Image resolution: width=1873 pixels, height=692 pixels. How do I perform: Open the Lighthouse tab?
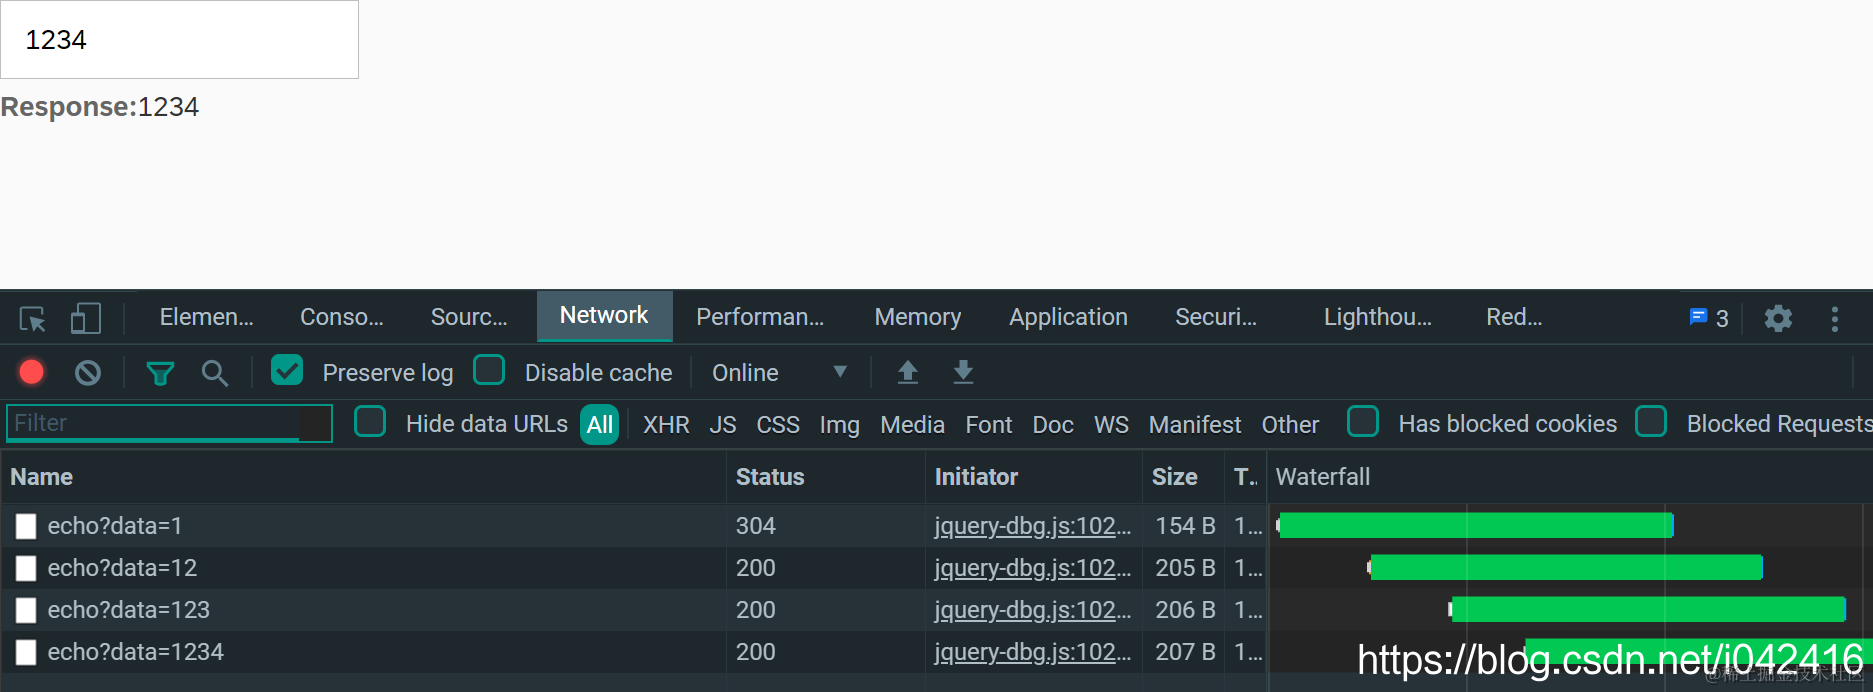coord(1378,317)
